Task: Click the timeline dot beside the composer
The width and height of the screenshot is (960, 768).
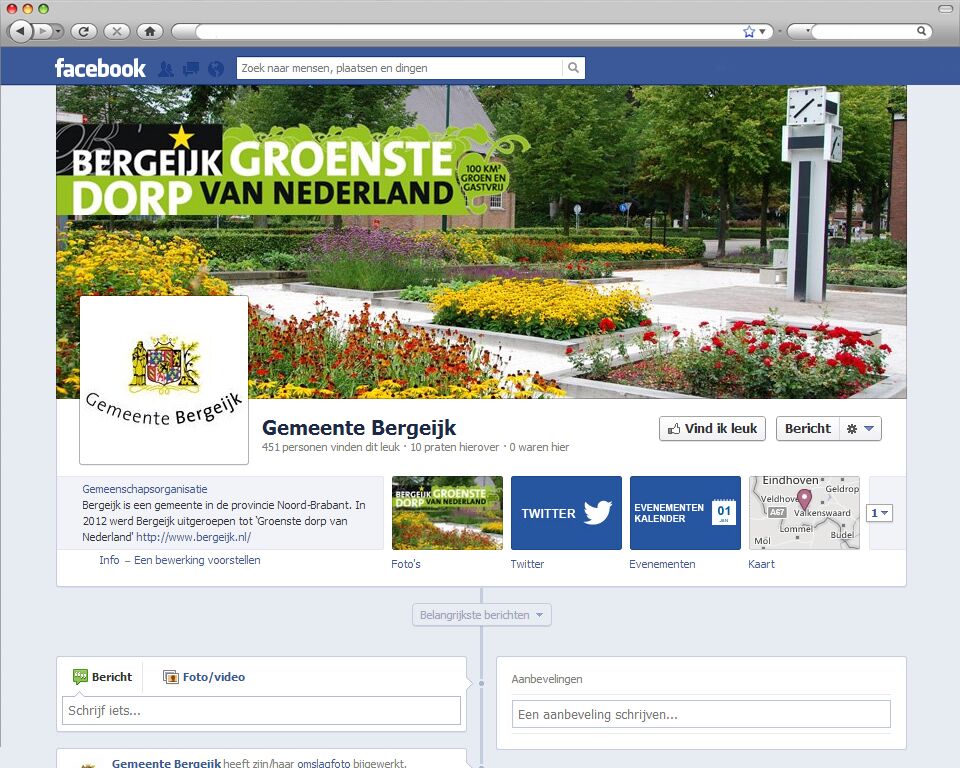Action: (x=481, y=683)
